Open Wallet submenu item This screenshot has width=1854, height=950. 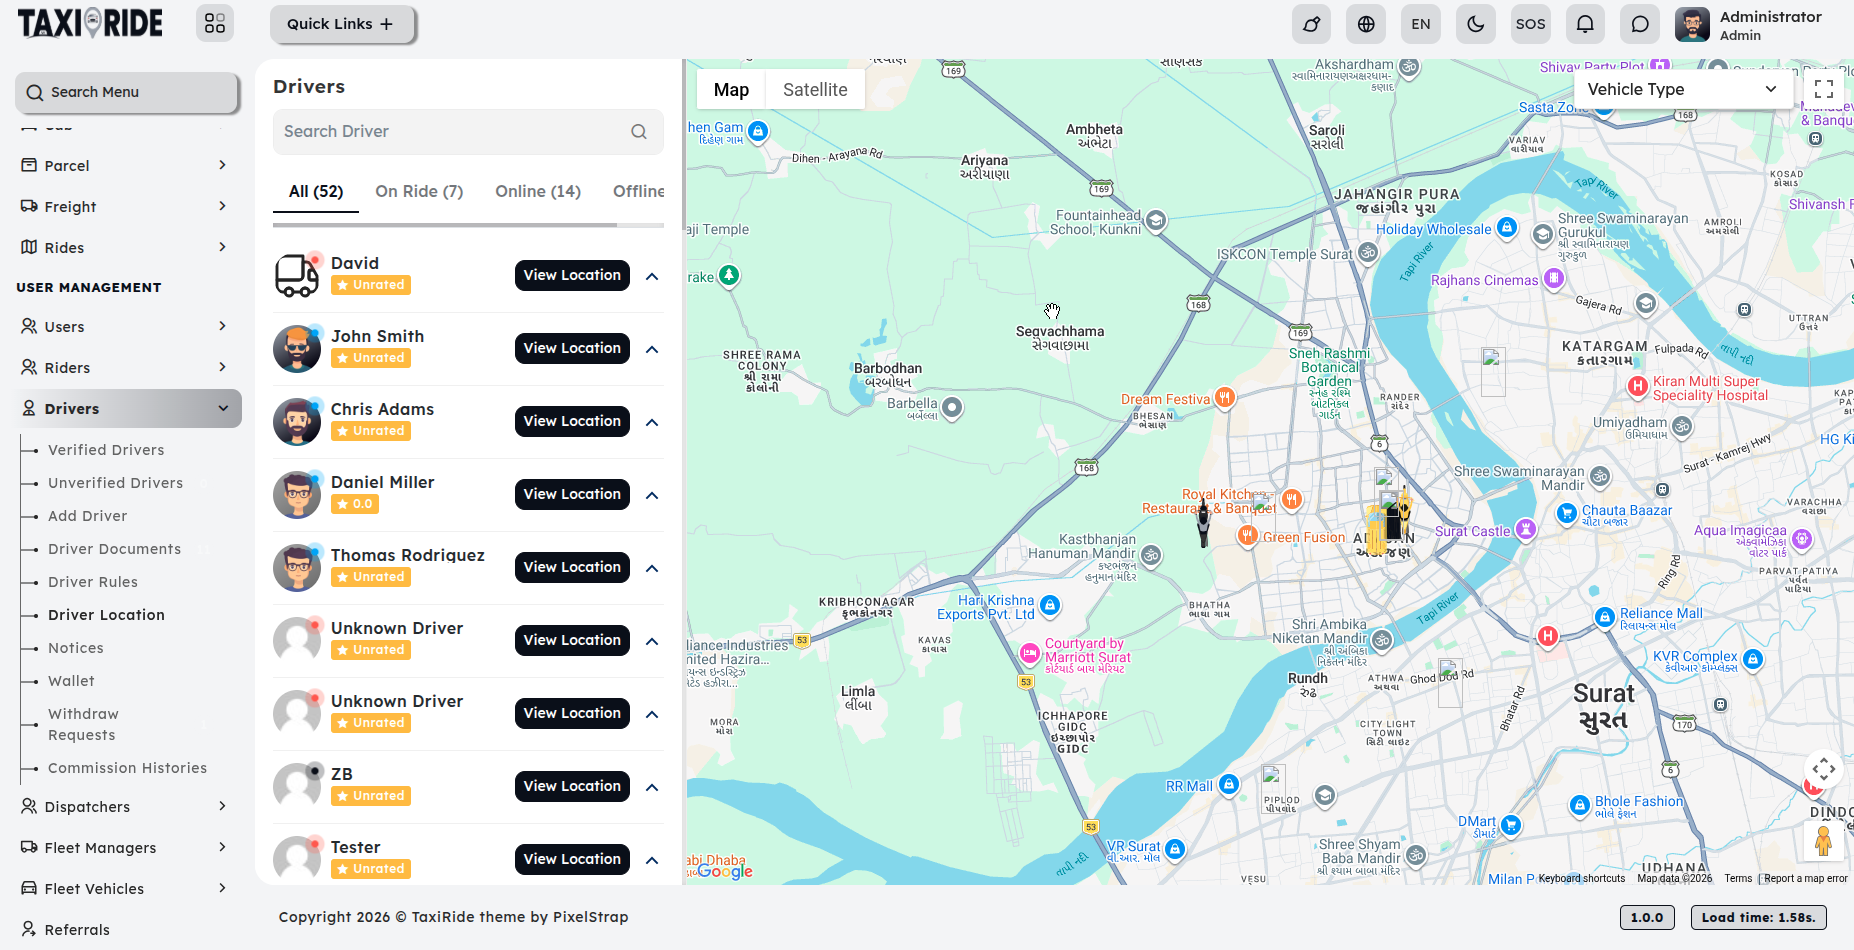(72, 681)
